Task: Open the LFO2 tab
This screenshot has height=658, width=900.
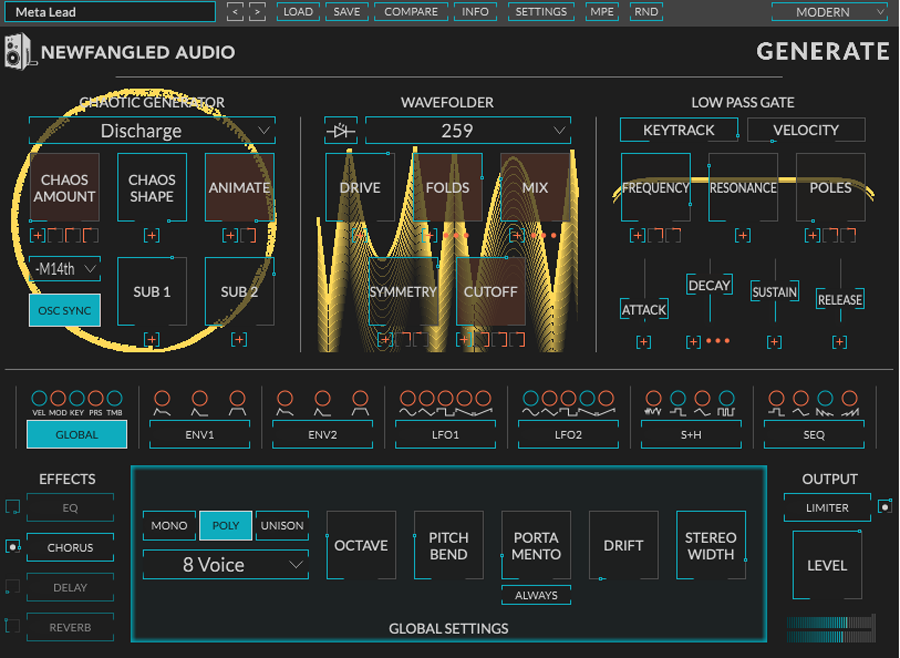Action: (568, 435)
